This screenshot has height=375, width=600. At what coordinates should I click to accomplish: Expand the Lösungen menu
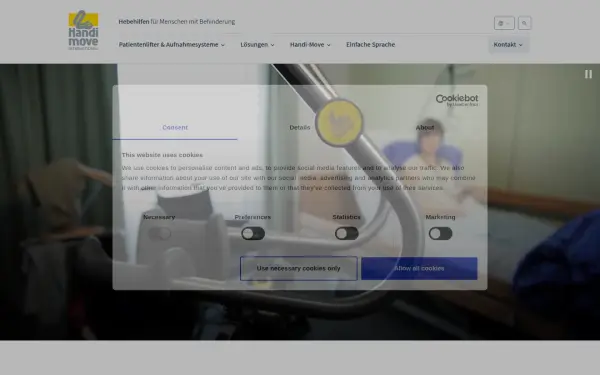pyautogui.click(x=258, y=45)
